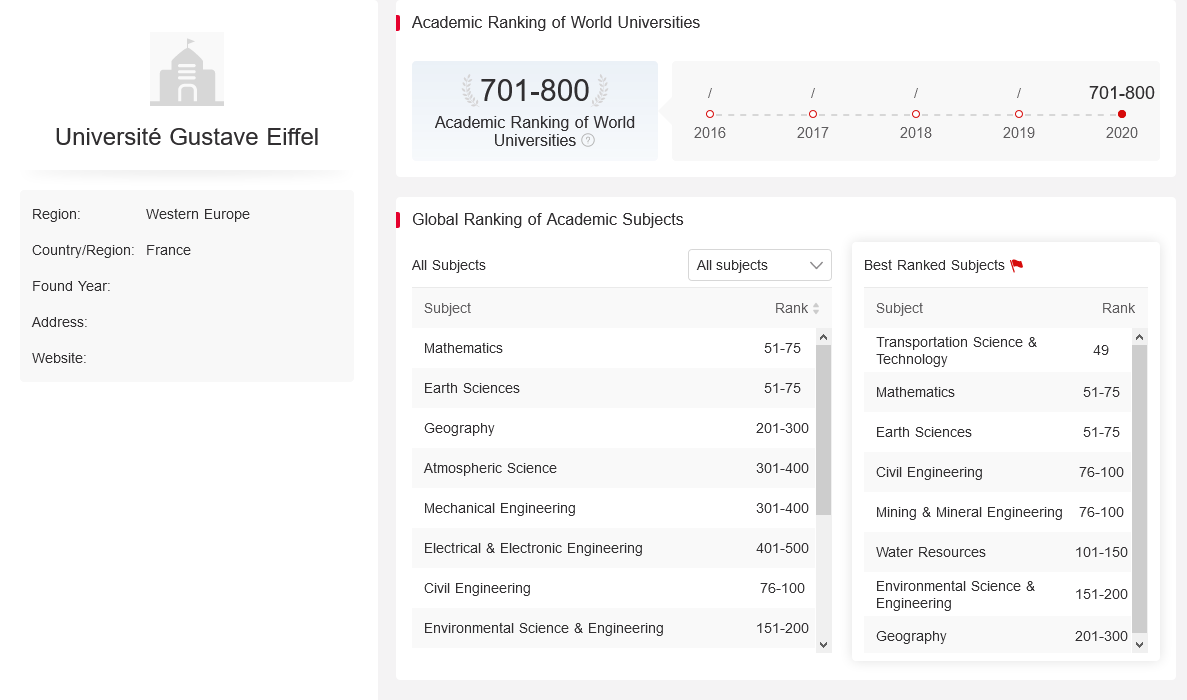1187x700 pixels.
Task: Click Geography in Best Ranked Subjects
Action: click(911, 636)
